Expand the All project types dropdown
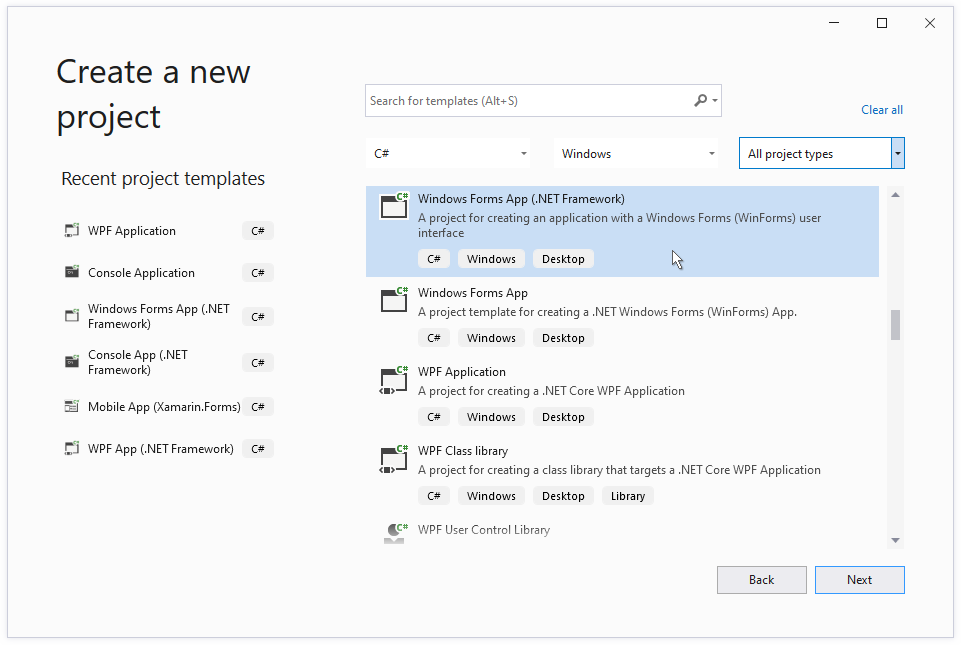This screenshot has height=645, width=961. (897, 154)
